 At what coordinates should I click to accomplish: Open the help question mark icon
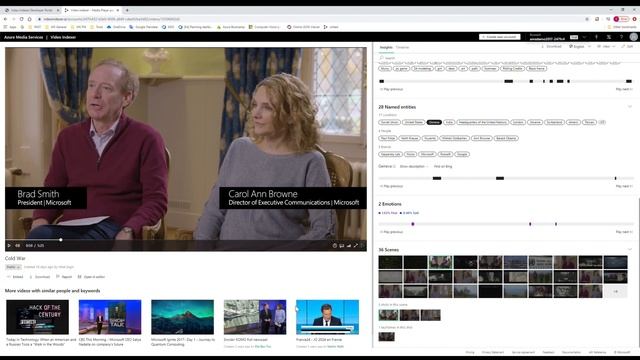pos(621,37)
